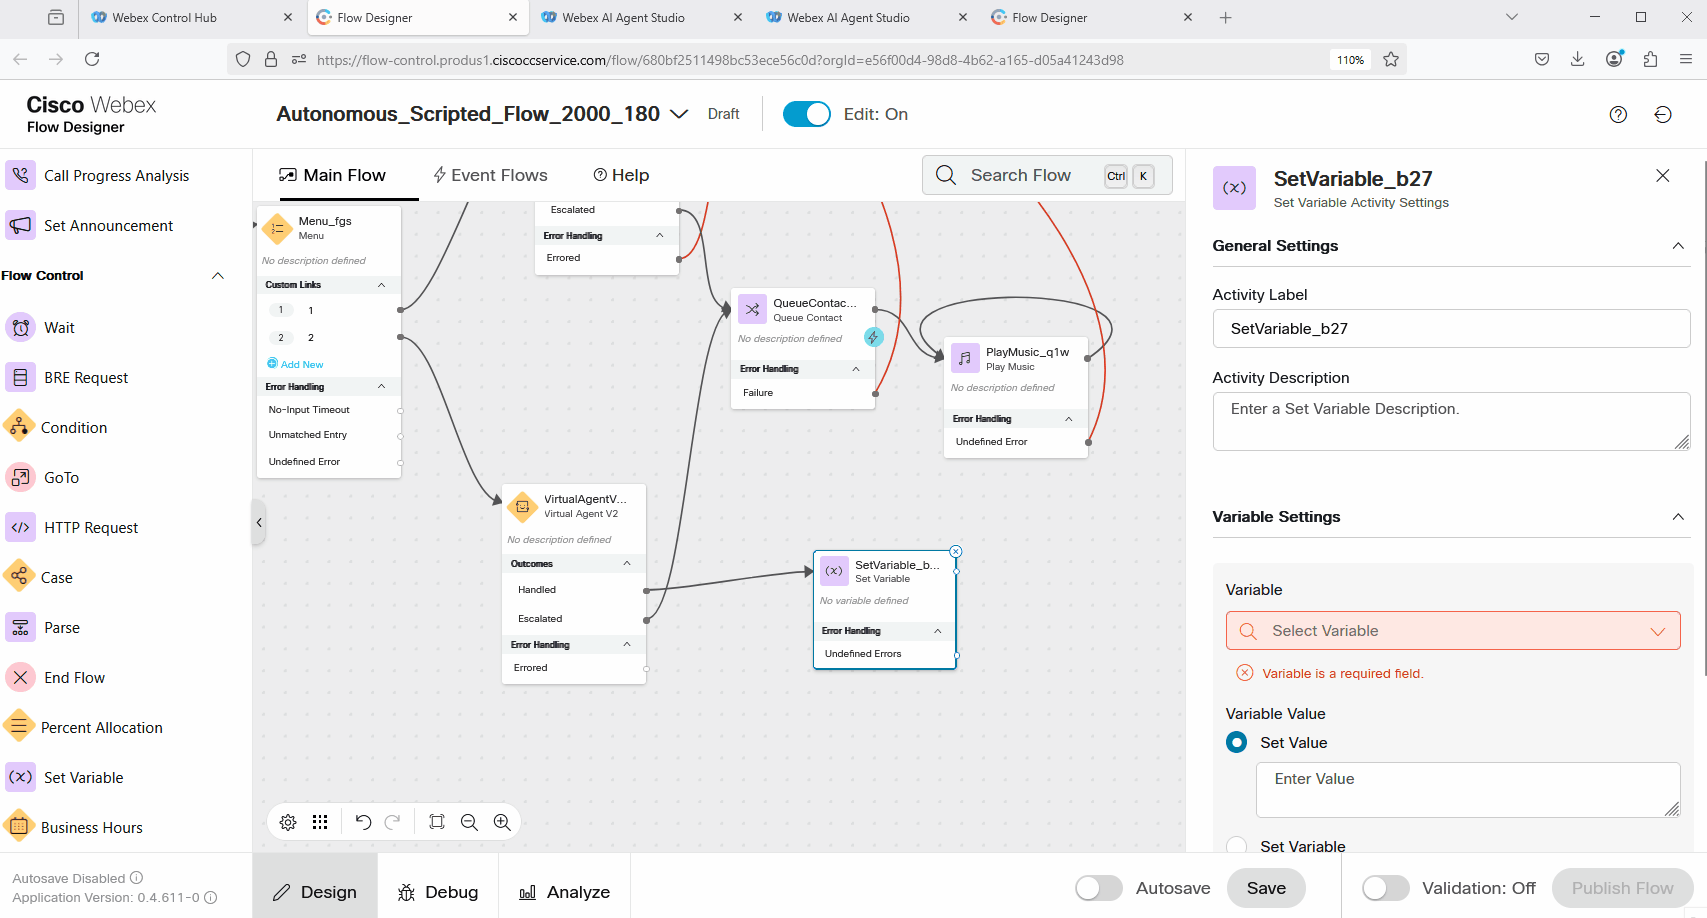Open the Debug tab

438,892
